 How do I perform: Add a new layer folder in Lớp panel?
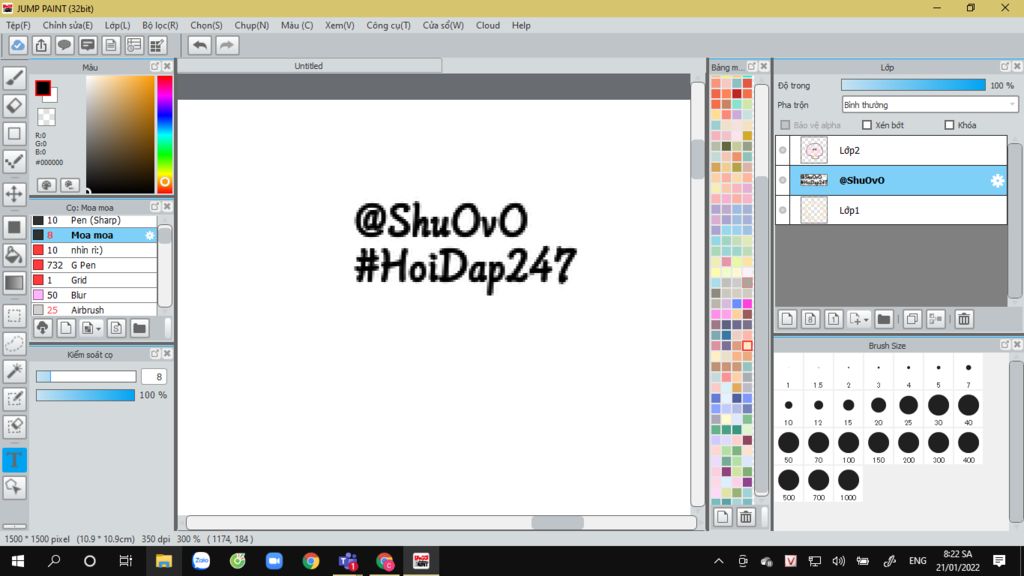884,319
